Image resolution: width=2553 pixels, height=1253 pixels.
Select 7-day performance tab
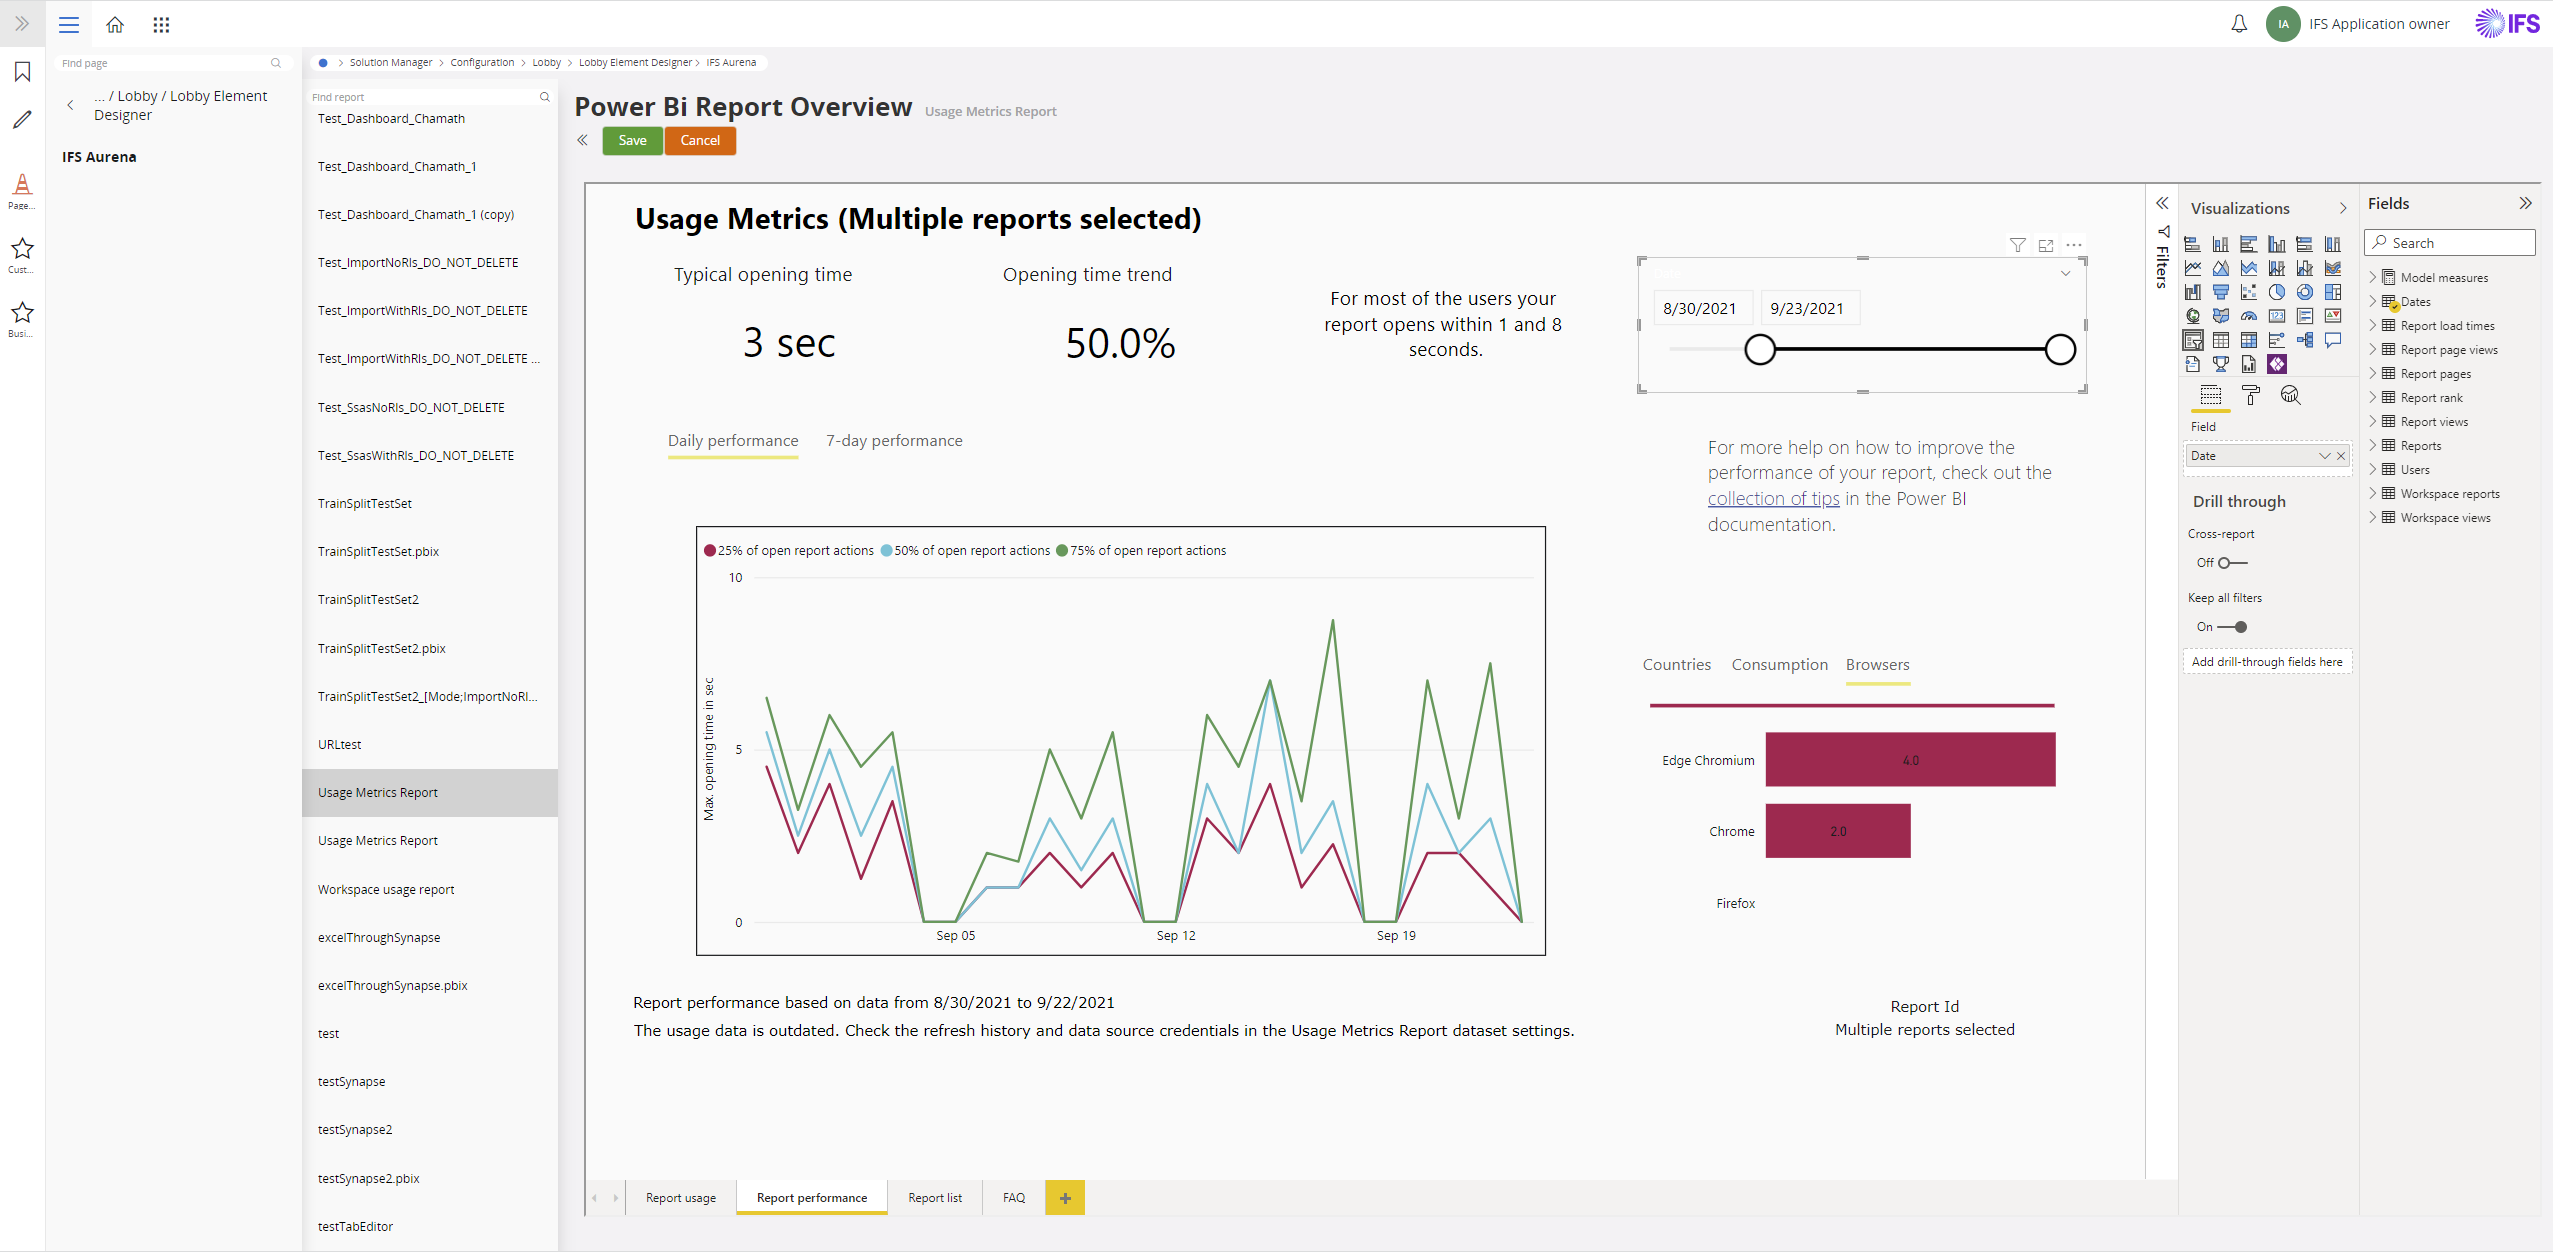click(893, 441)
